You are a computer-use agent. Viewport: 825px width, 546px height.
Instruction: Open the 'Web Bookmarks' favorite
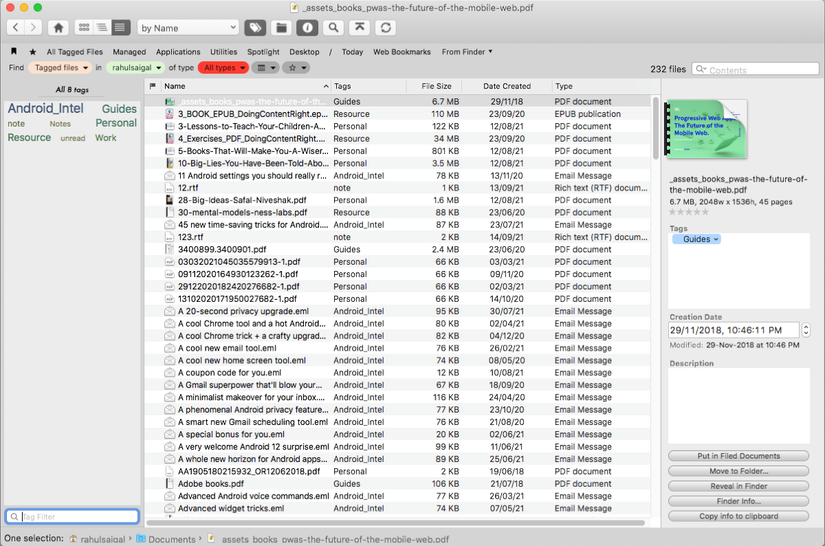(402, 52)
